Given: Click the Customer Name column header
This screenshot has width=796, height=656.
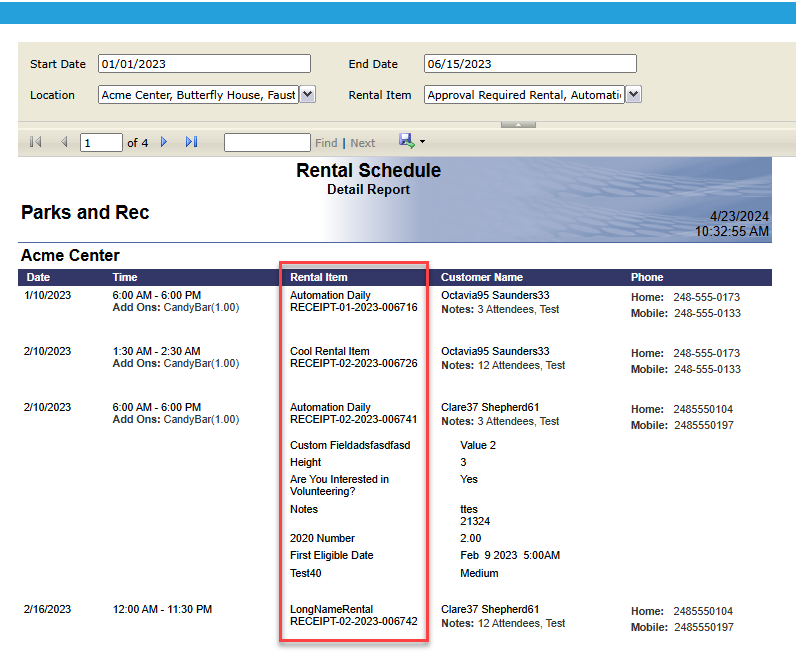Looking at the screenshot, I should (x=482, y=277).
